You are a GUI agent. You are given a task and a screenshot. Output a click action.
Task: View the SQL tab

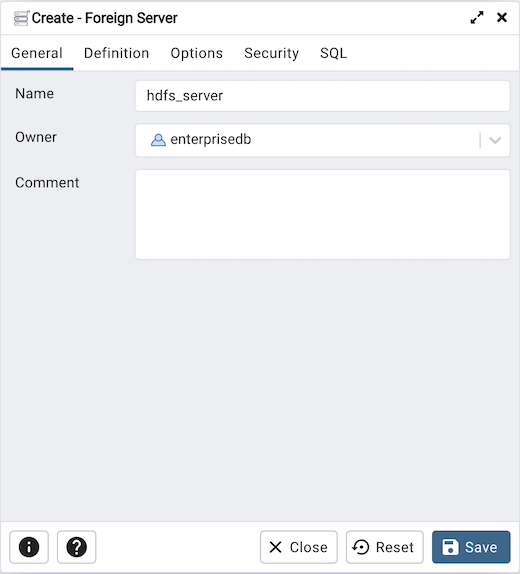[x=333, y=53]
